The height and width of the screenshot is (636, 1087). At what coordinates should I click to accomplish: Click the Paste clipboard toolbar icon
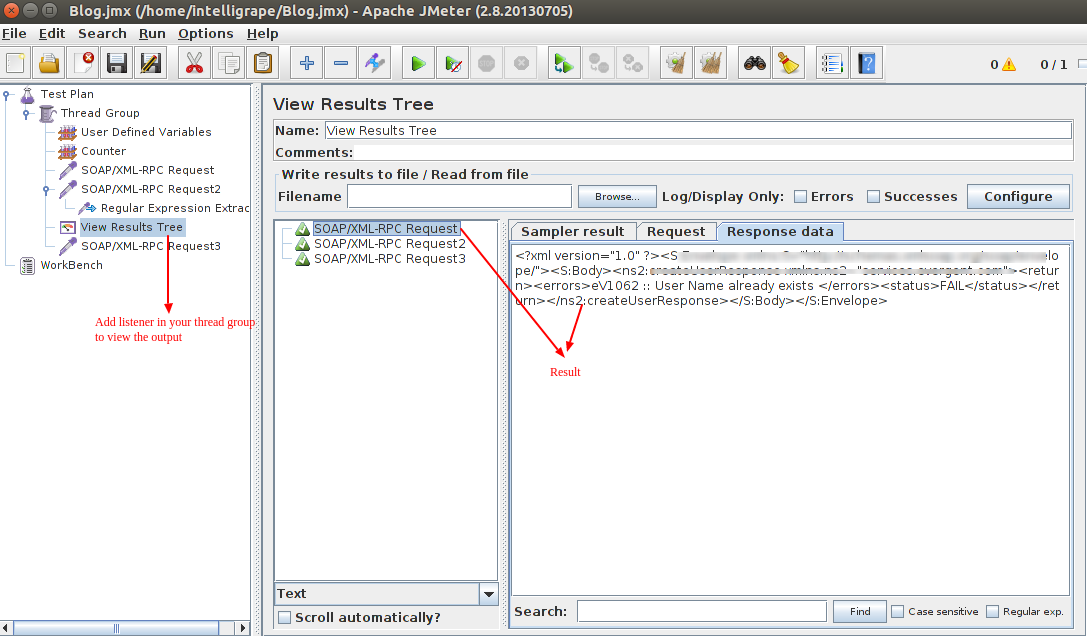(262, 64)
